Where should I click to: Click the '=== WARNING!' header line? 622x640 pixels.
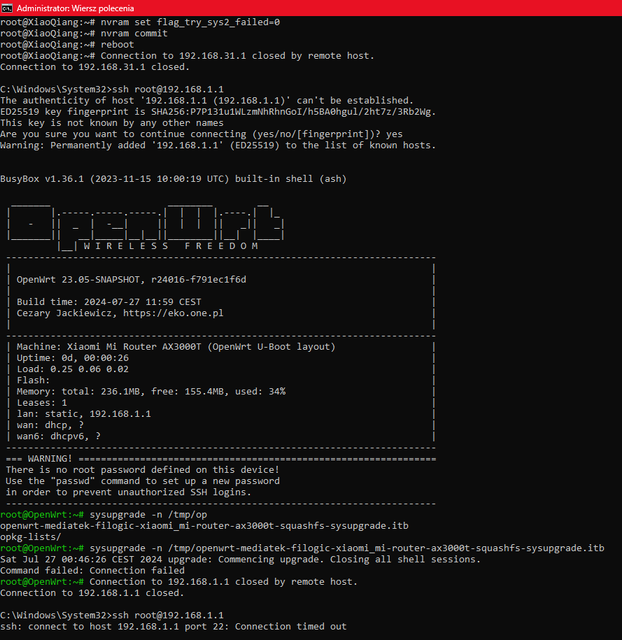click(221, 459)
